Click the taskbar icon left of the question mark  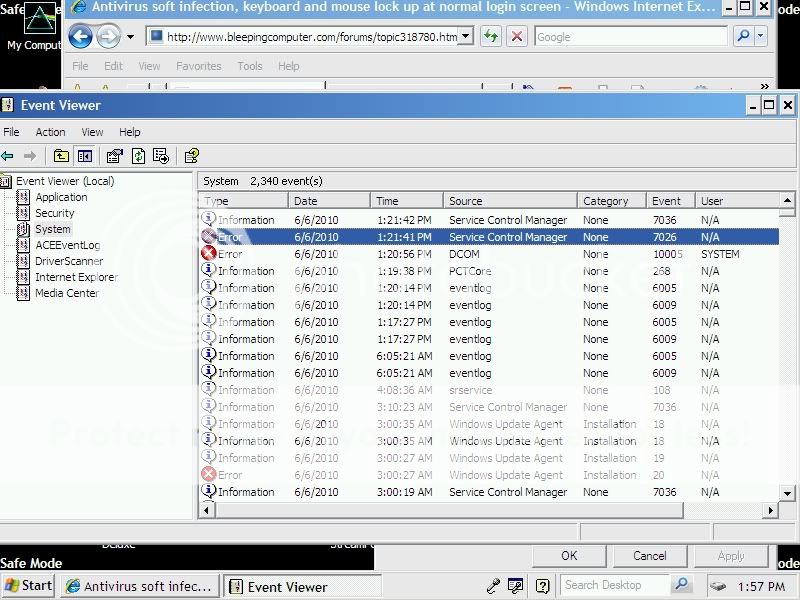click(x=515, y=586)
